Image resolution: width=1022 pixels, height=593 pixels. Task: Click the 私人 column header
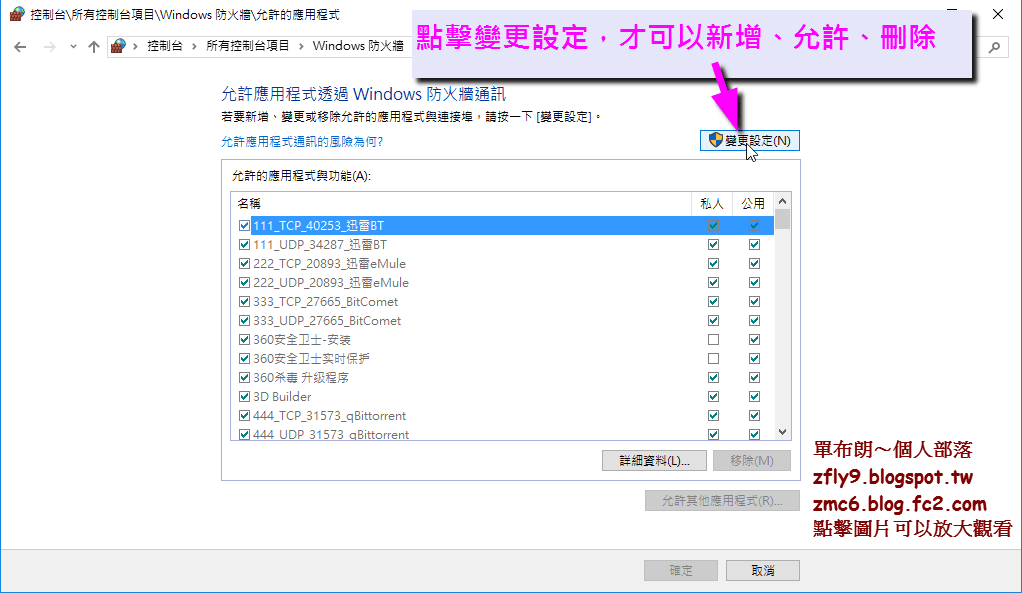(712, 204)
